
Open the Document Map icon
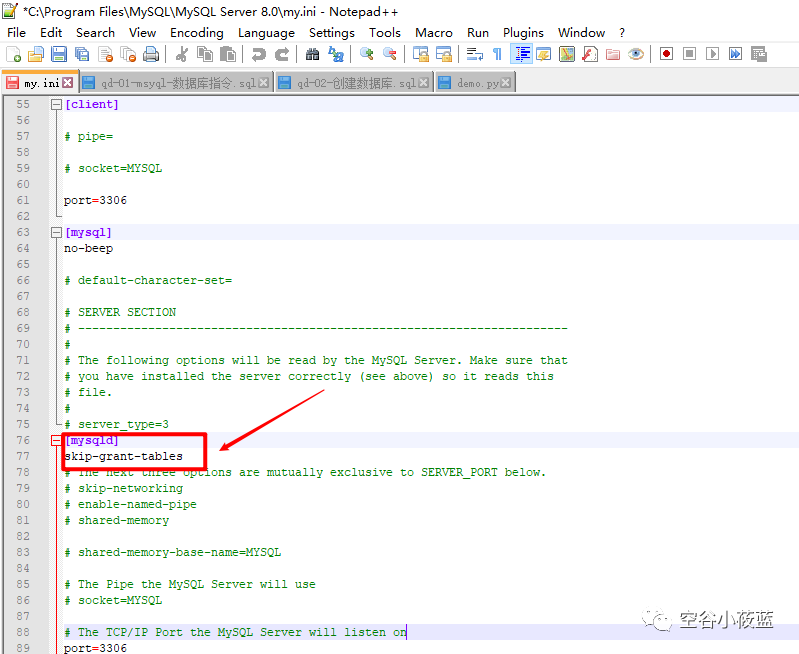[567, 54]
